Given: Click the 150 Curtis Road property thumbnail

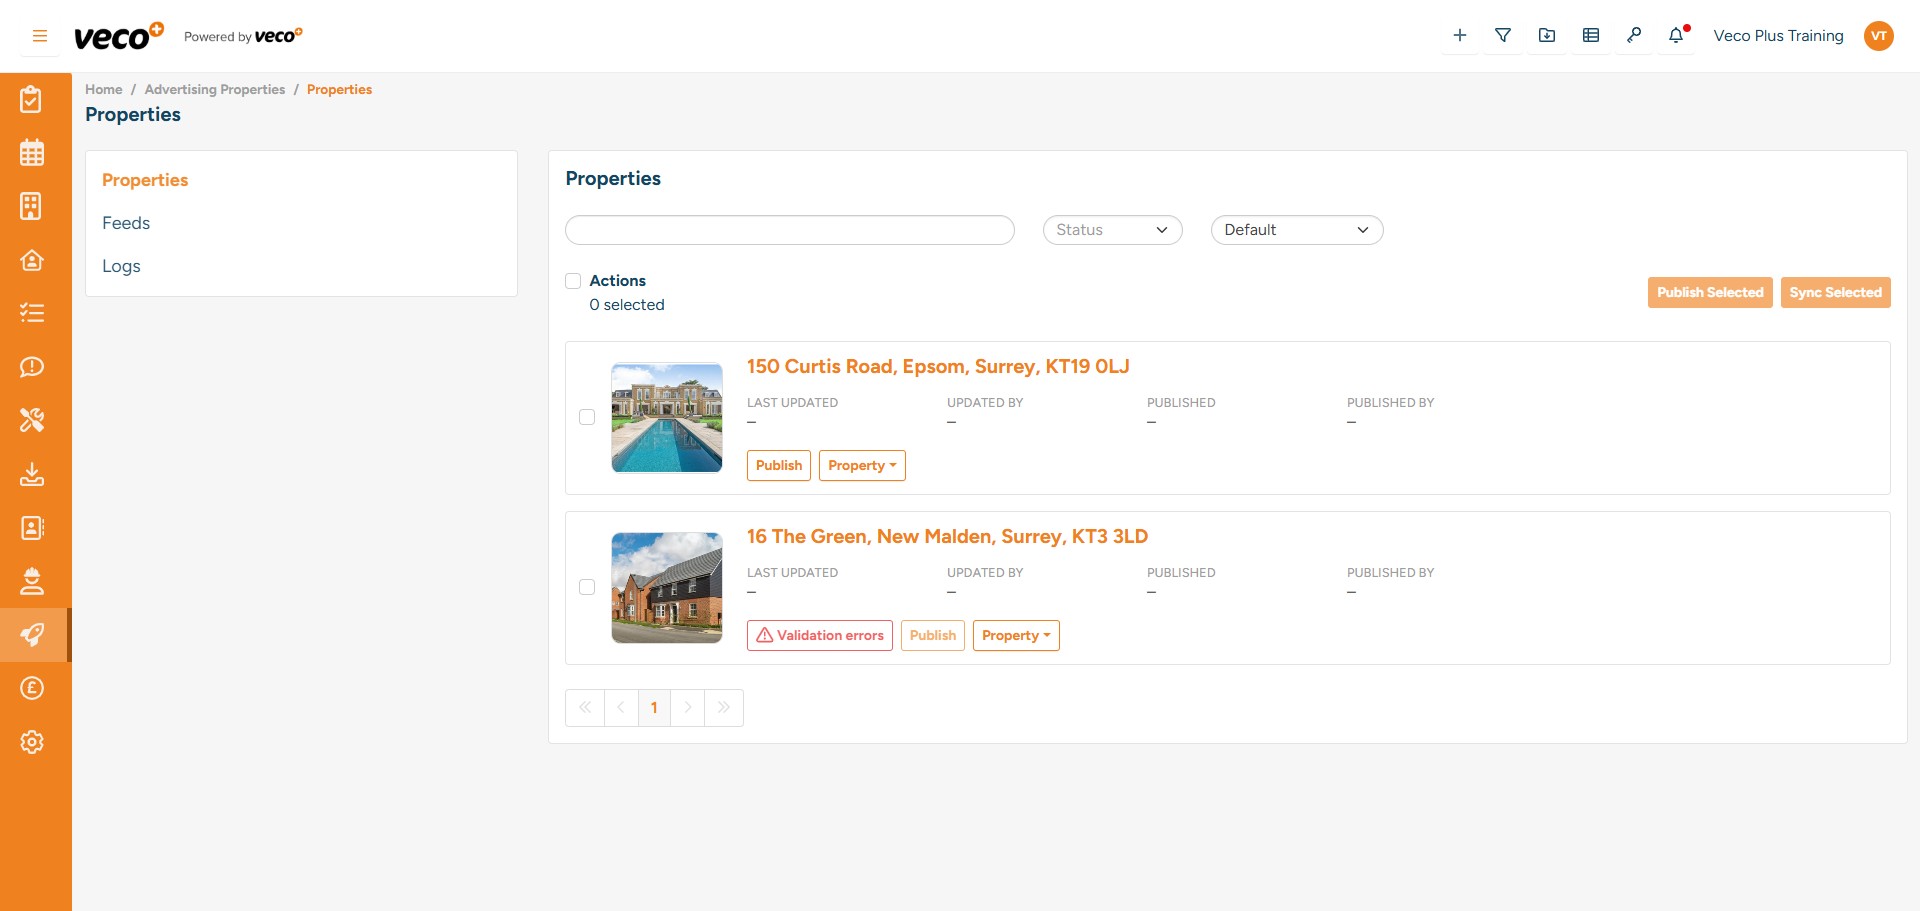Looking at the screenshot, I should (666, 418).
